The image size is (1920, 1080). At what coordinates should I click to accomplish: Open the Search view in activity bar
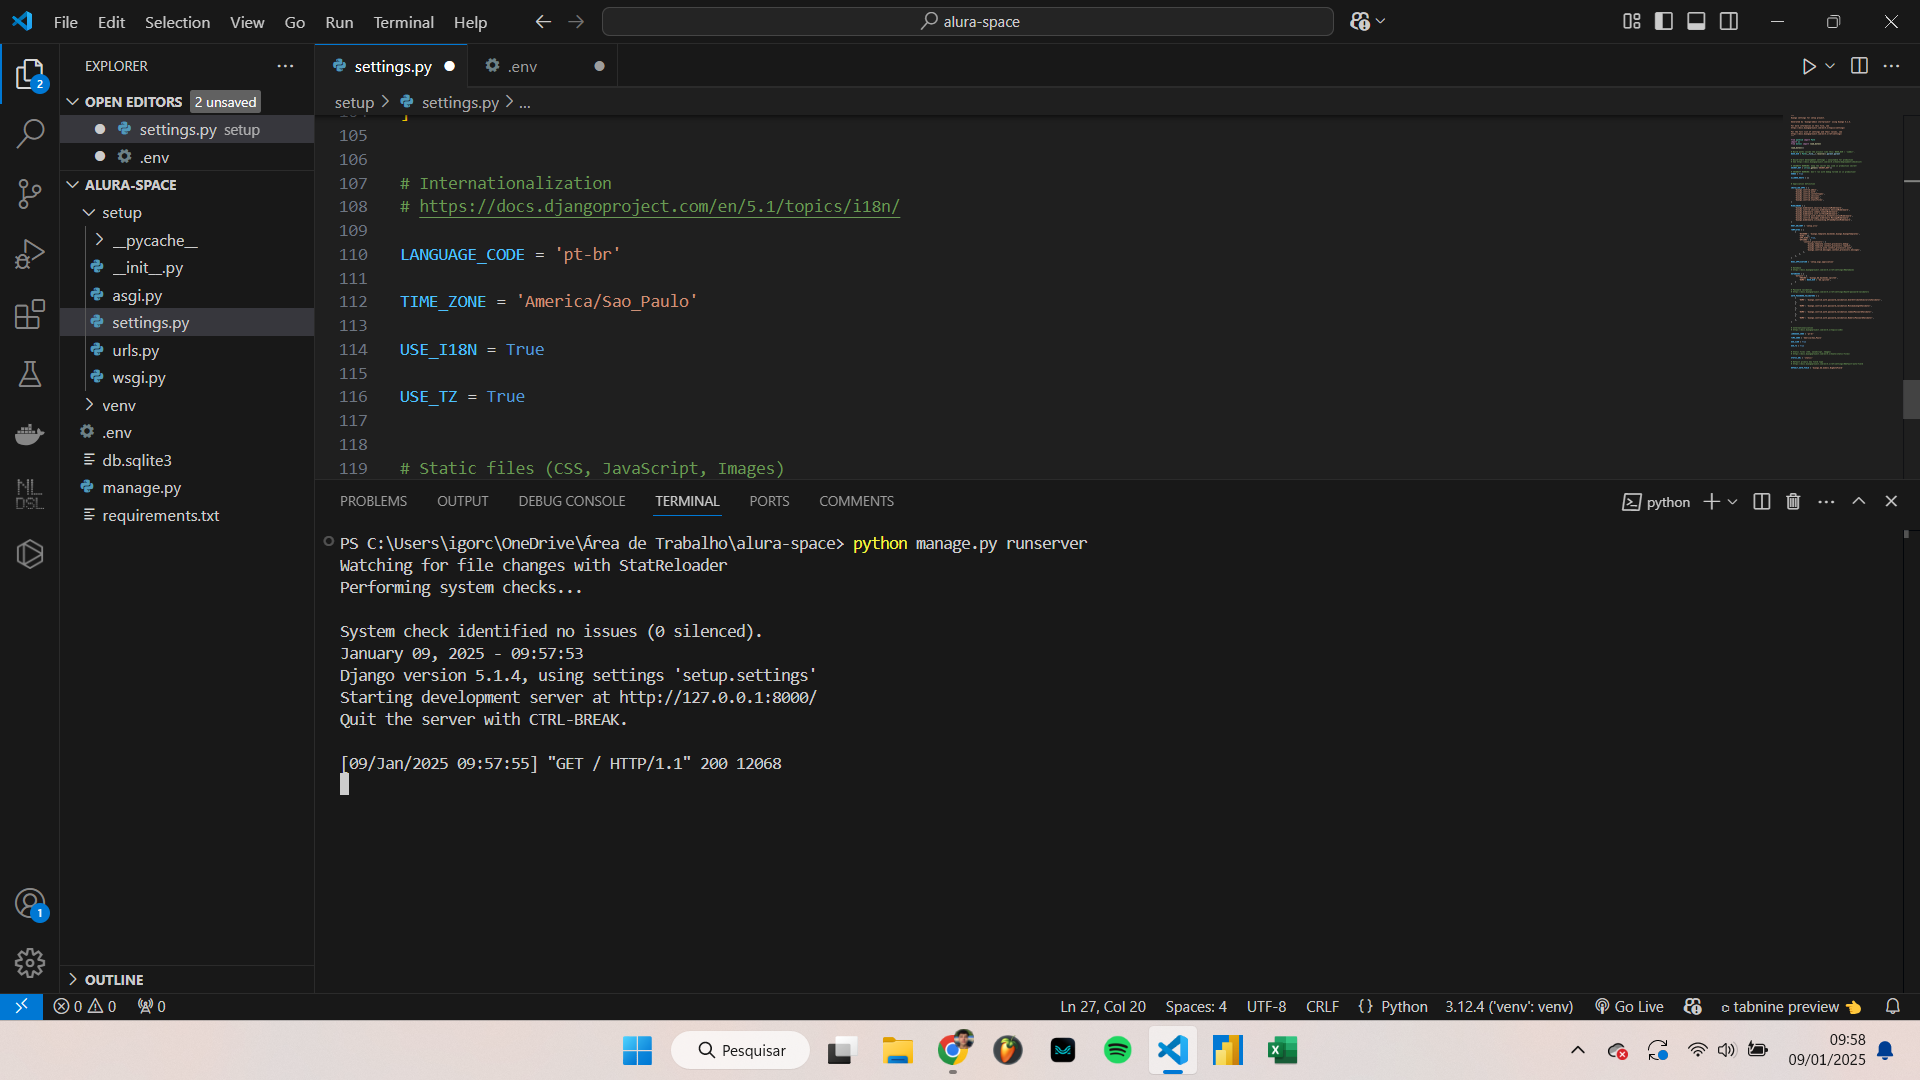(30, 133)
